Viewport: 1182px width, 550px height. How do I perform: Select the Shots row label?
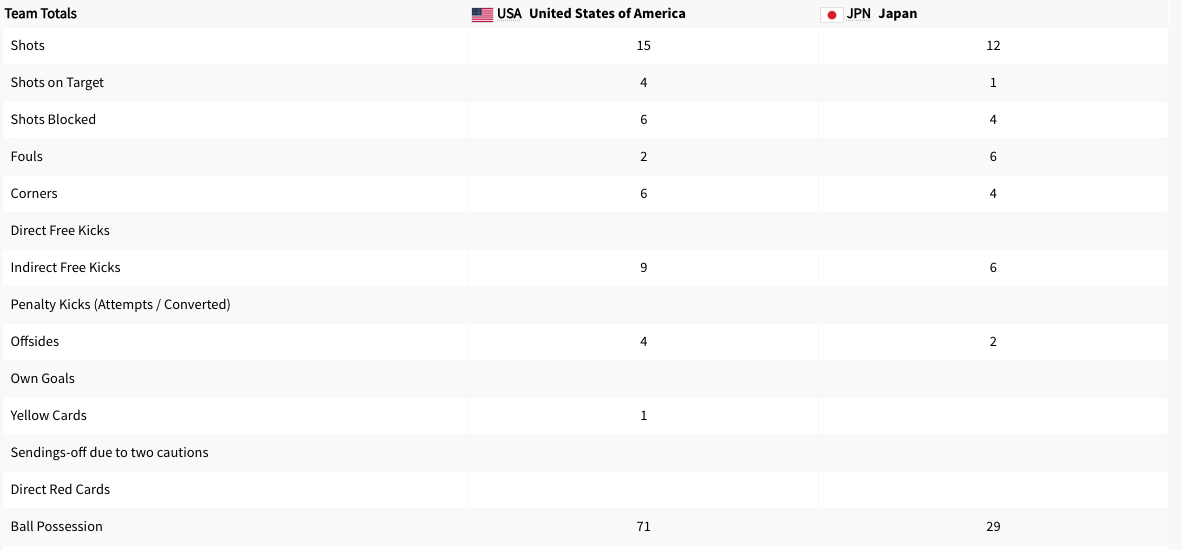[x=28, y=45]
